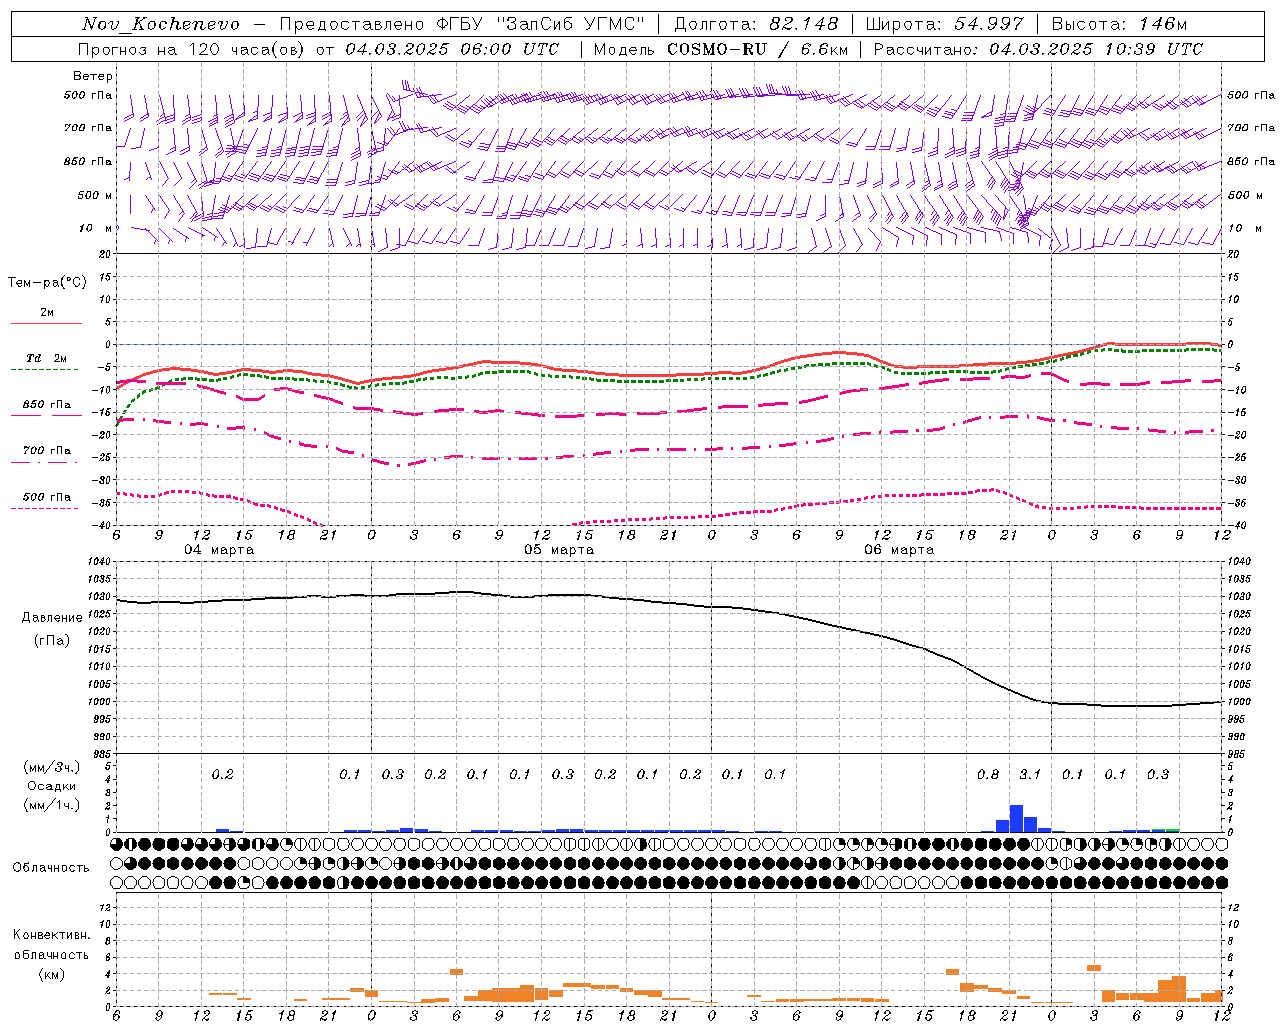Click the (мм/1ч.) precipitation unit label
Viewport: 1280px width, 1024px height.
tap(51, 805)
